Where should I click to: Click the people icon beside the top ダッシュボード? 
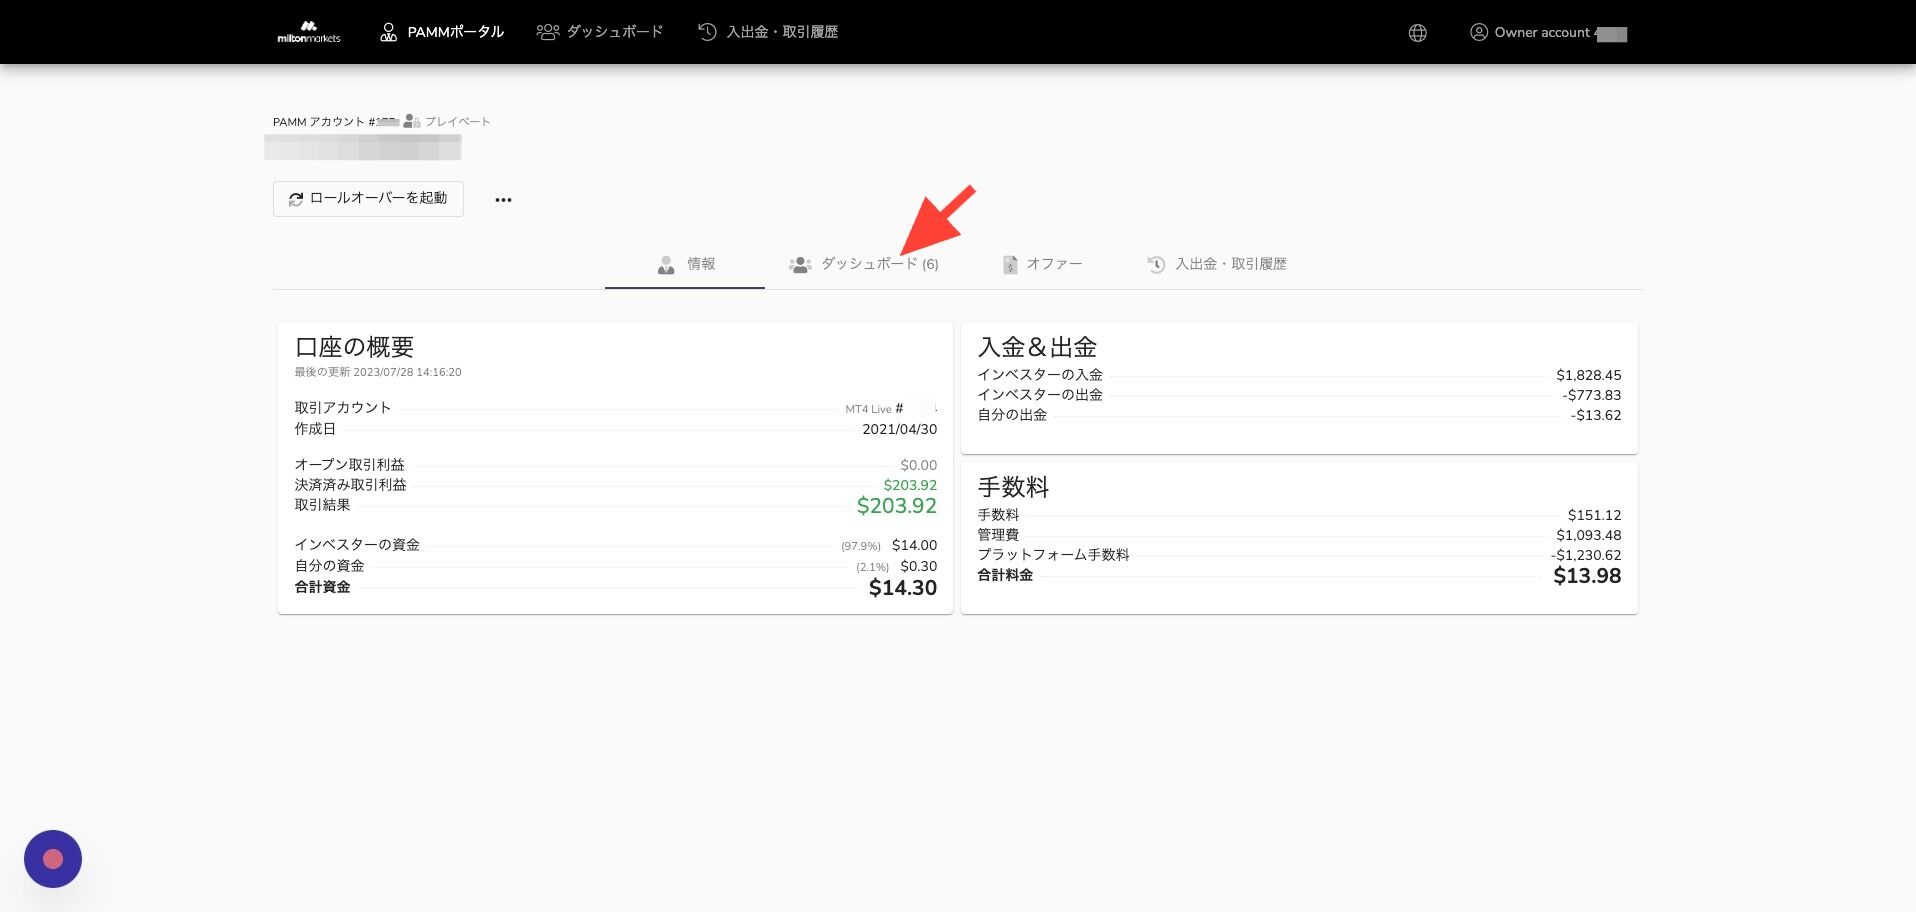click(x=547, y=32)
